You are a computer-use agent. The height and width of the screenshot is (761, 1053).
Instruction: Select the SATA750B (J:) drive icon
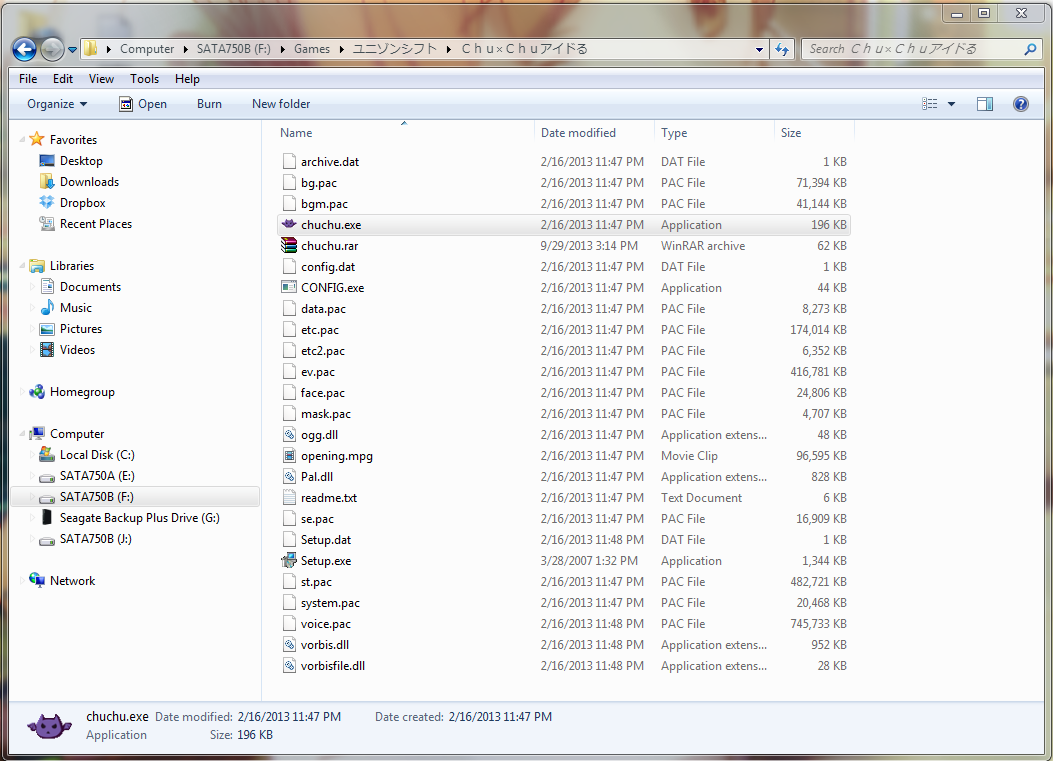click(47, 540)
